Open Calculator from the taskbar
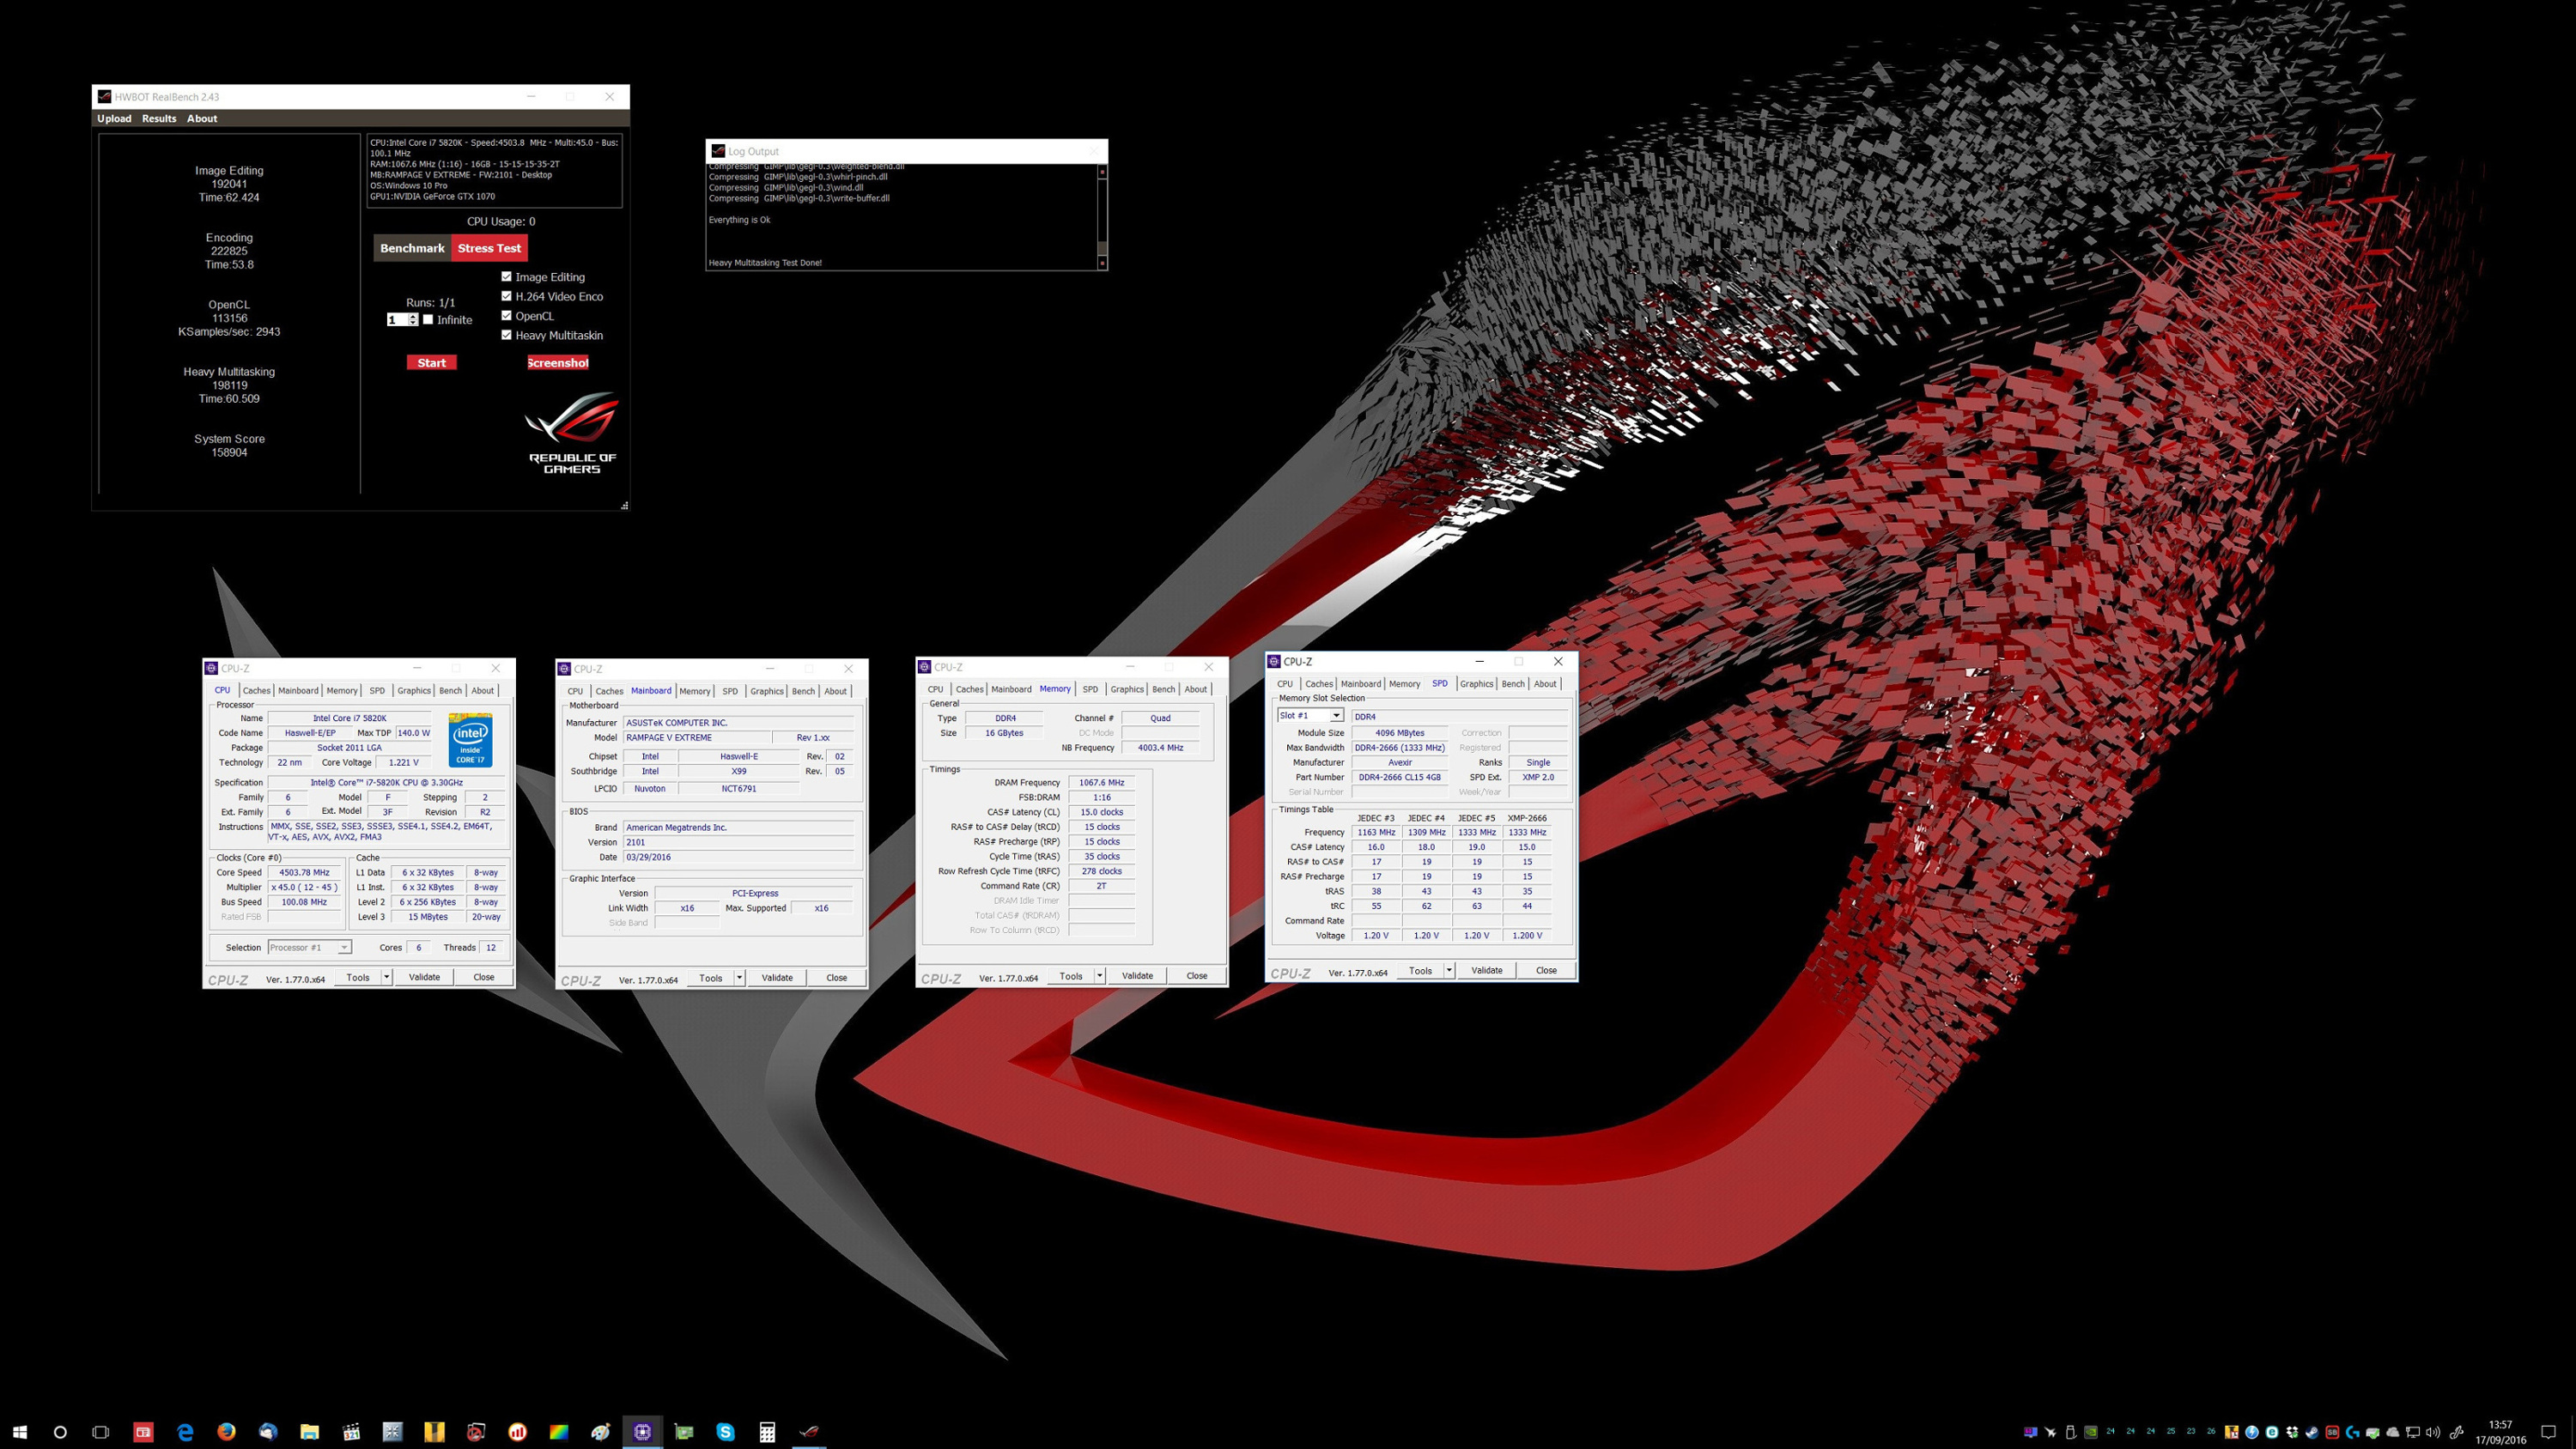The width and height of the screenshot is (2576, 1449). [x=767, y=1432]
